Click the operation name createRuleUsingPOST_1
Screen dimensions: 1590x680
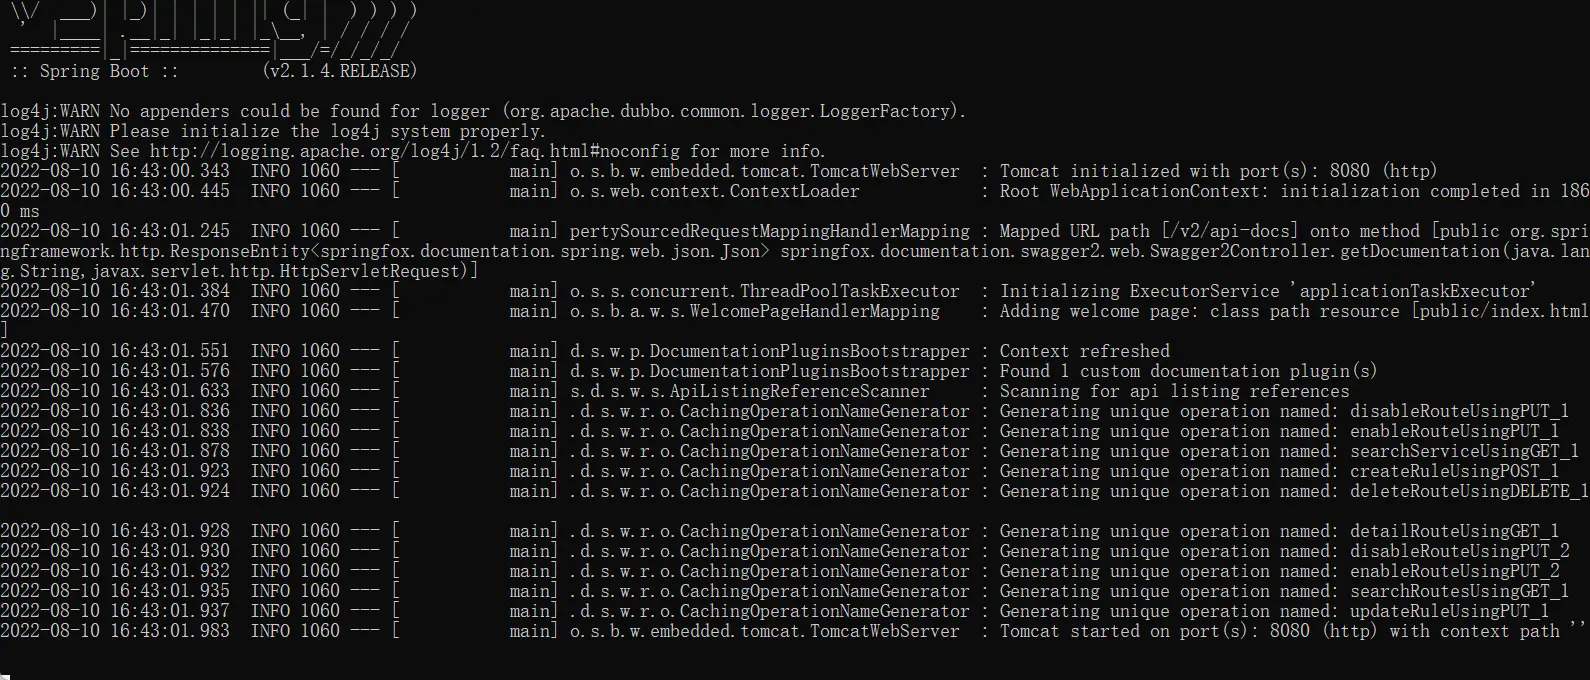coord(1455,471)
